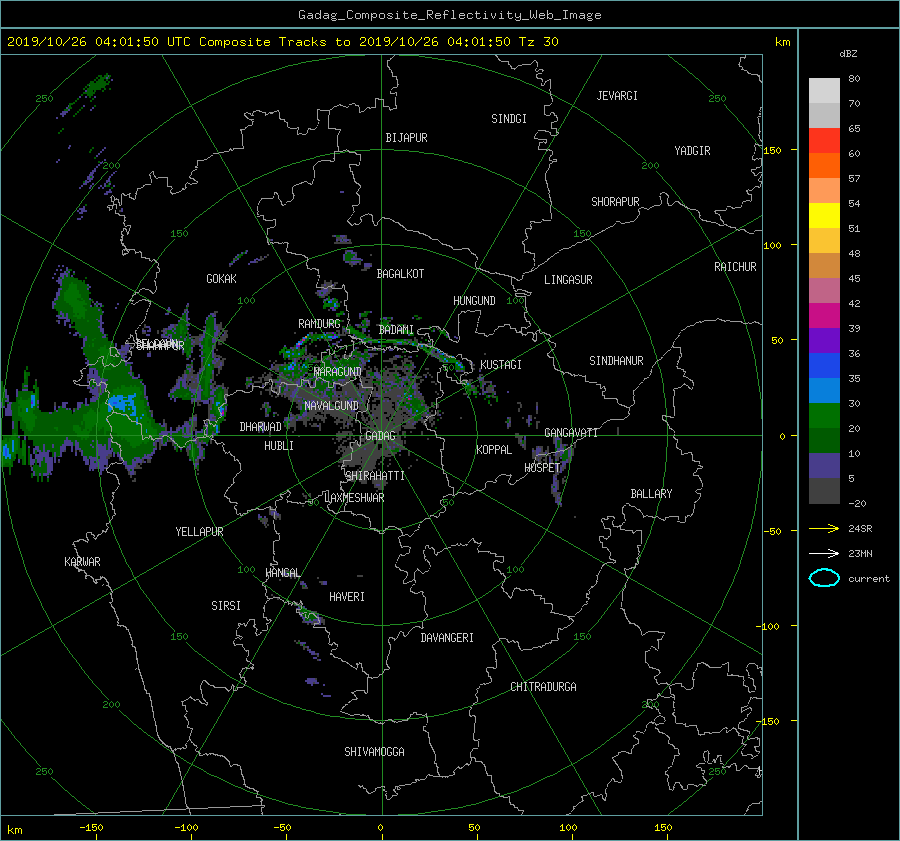Click the Gadag_Composite_Reflectivity_Web_Image title

click(x=449, y=15)
